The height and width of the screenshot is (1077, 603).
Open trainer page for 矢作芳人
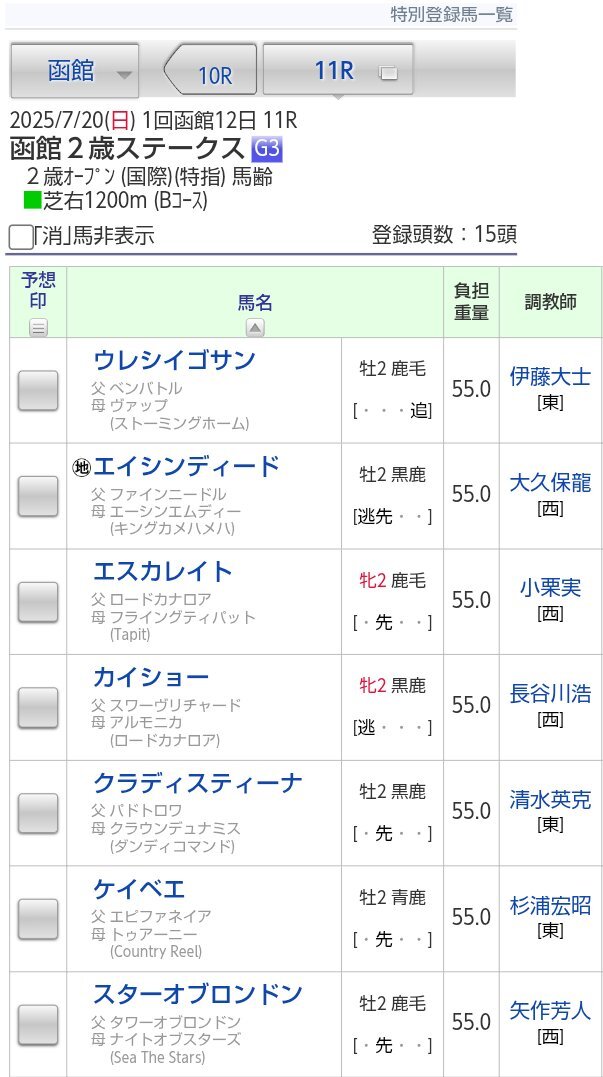point(550,1010)
